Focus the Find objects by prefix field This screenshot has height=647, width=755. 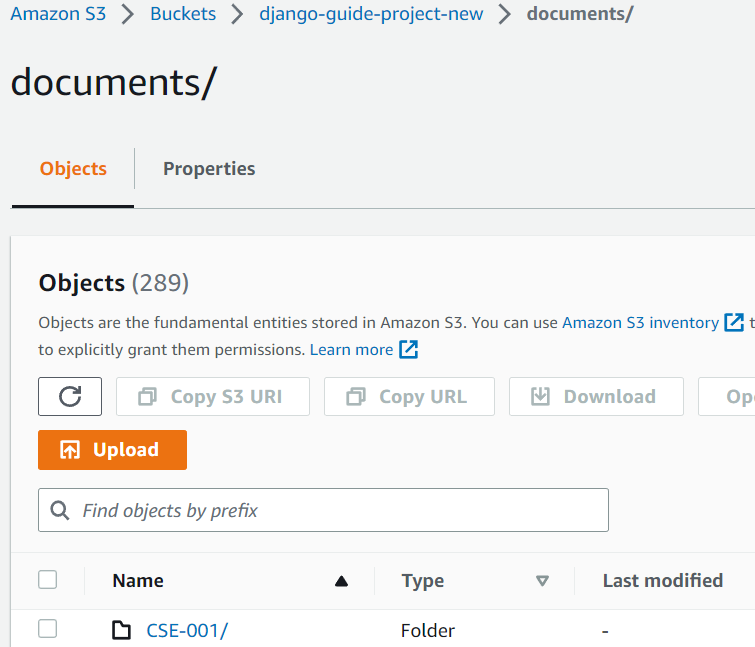[323, 510]
